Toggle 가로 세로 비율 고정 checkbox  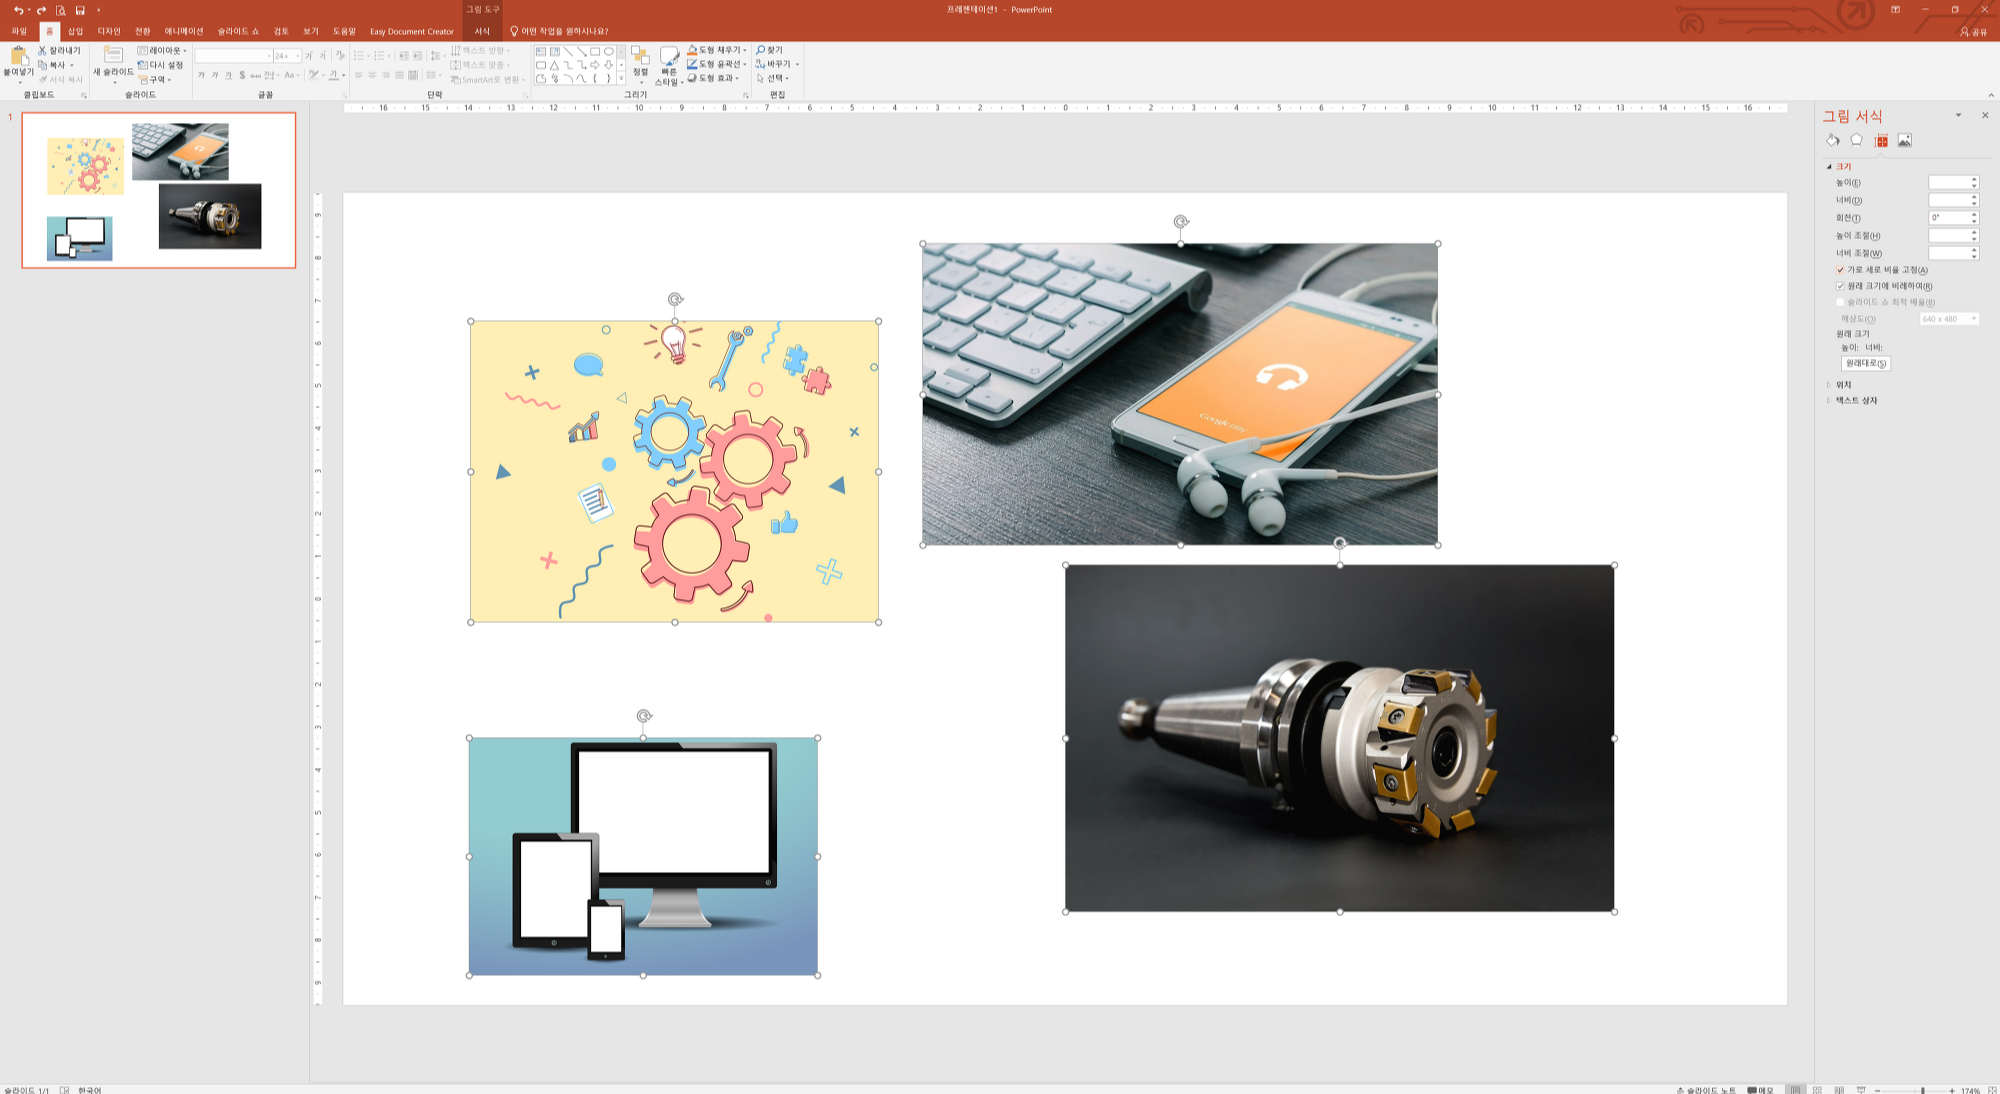pyautogui.click(x=1840, y=270)
